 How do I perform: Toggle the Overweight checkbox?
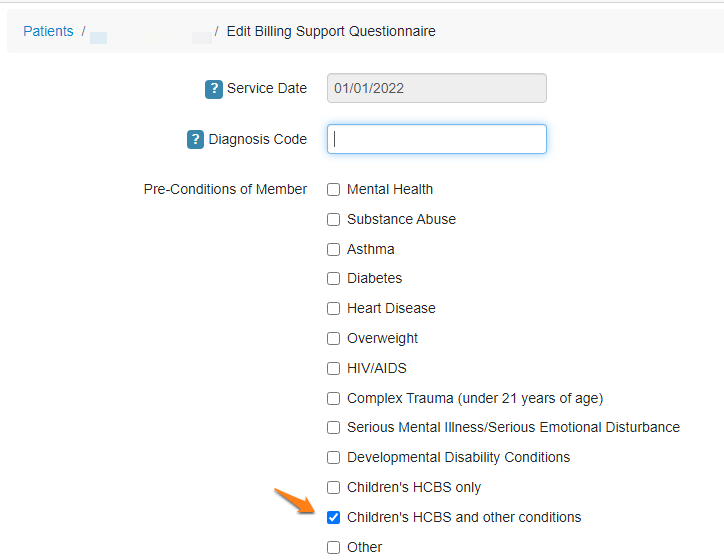333,338
